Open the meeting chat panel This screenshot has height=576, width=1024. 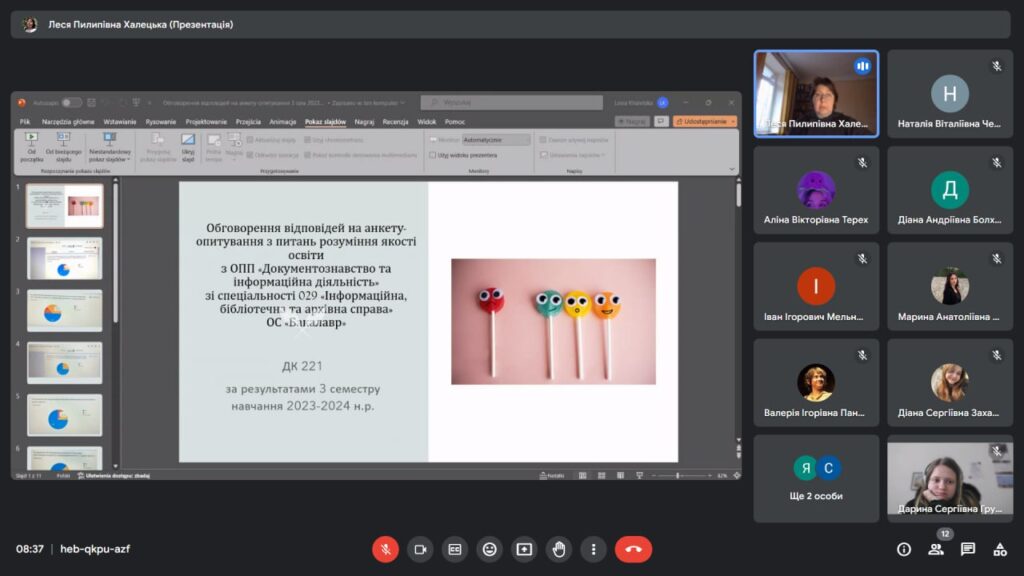pos(968,549)
